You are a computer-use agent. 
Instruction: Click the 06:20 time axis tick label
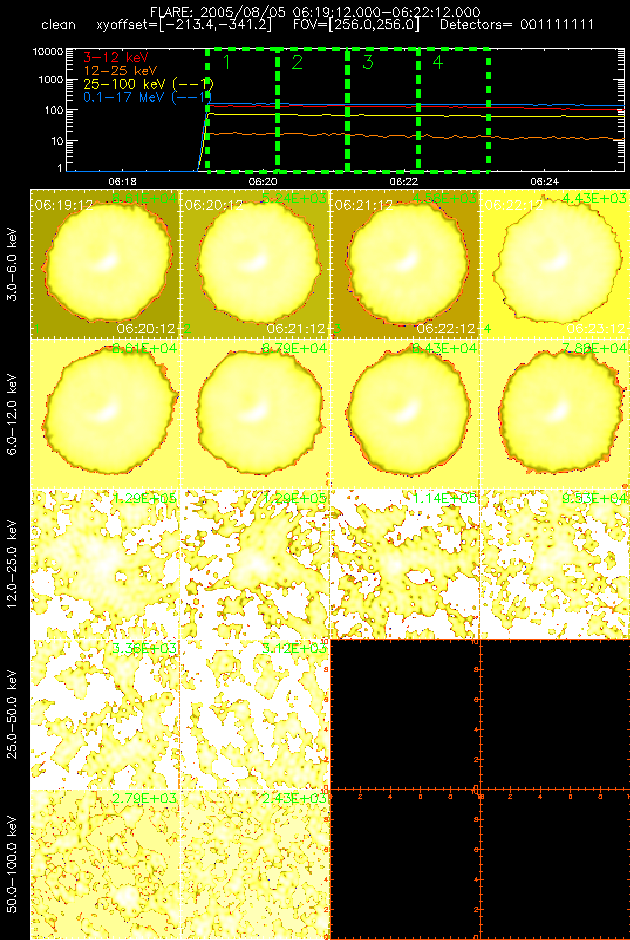coord(262,180)
